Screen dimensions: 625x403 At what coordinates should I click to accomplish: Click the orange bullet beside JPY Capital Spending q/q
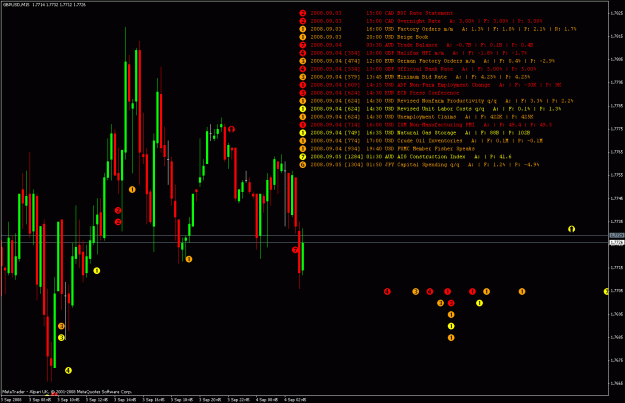point(303,165)
